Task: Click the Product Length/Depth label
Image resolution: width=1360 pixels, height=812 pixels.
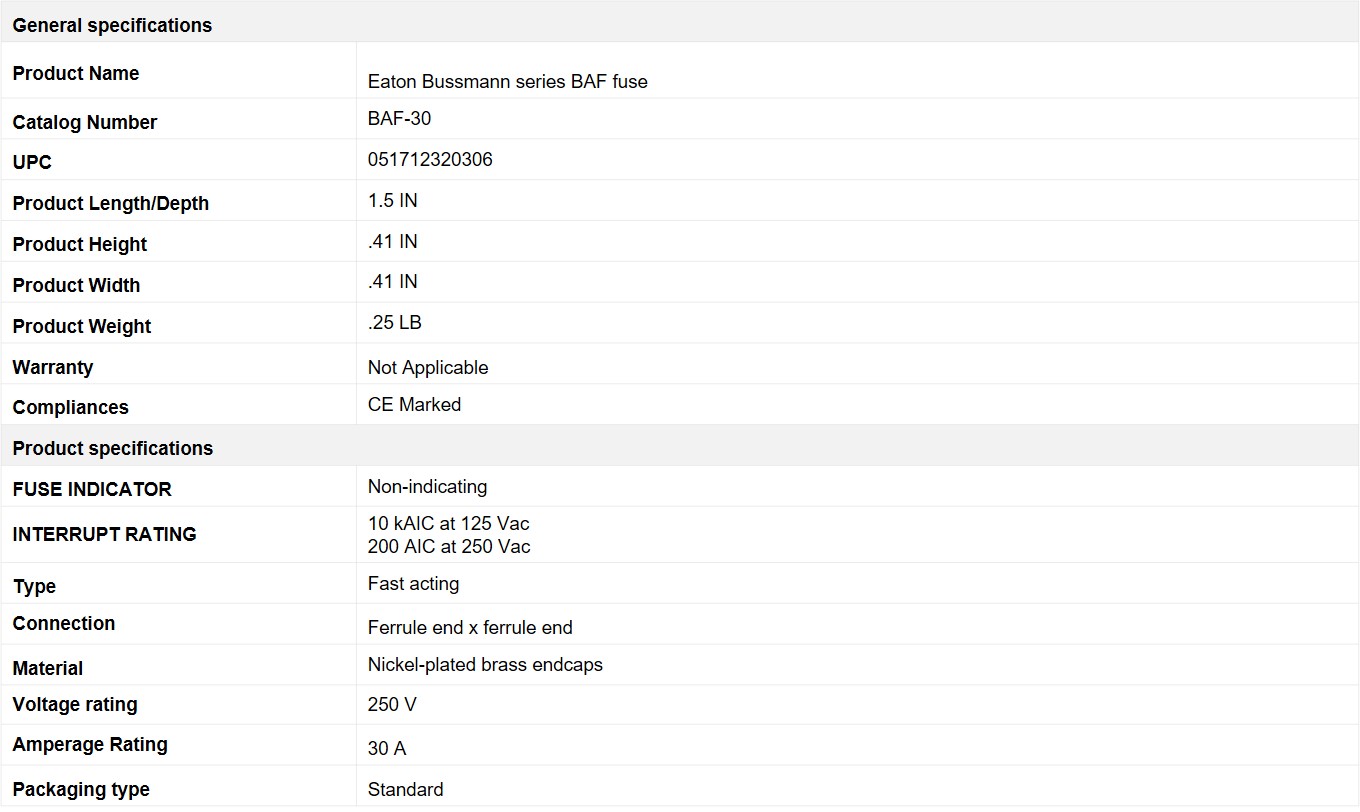Action: 110,203
